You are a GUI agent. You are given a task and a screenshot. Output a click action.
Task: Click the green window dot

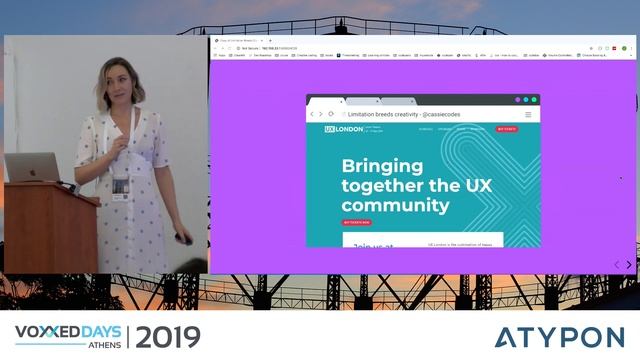pos(534,100)
